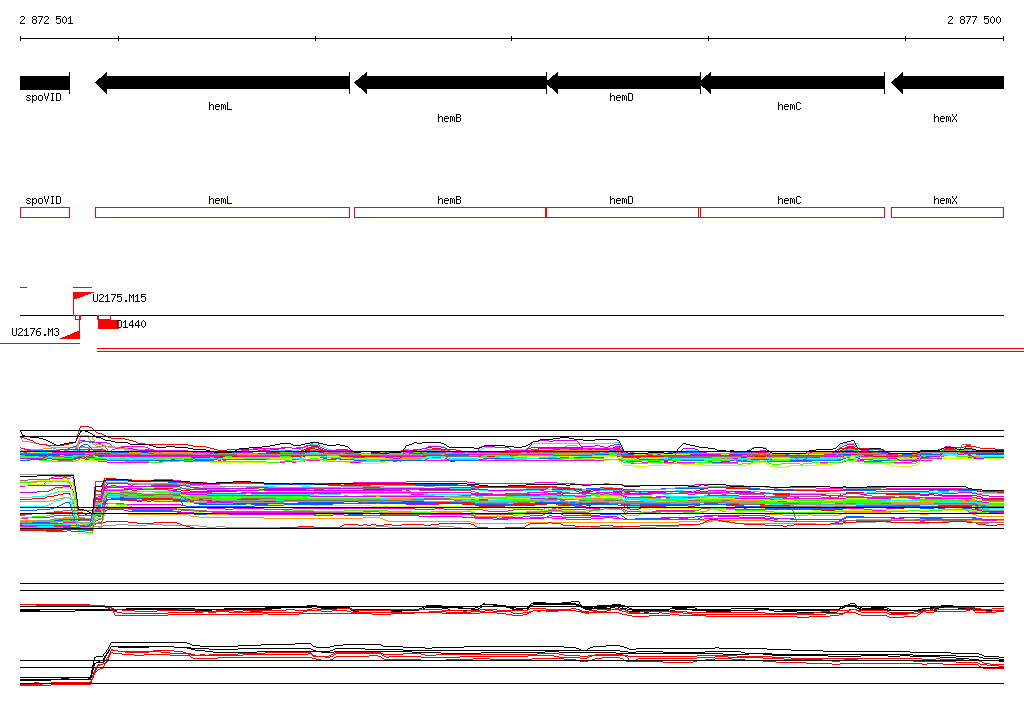The image size is (1024, 714).
Task: Click the hemB red outlined box
Action: (450, 212)
